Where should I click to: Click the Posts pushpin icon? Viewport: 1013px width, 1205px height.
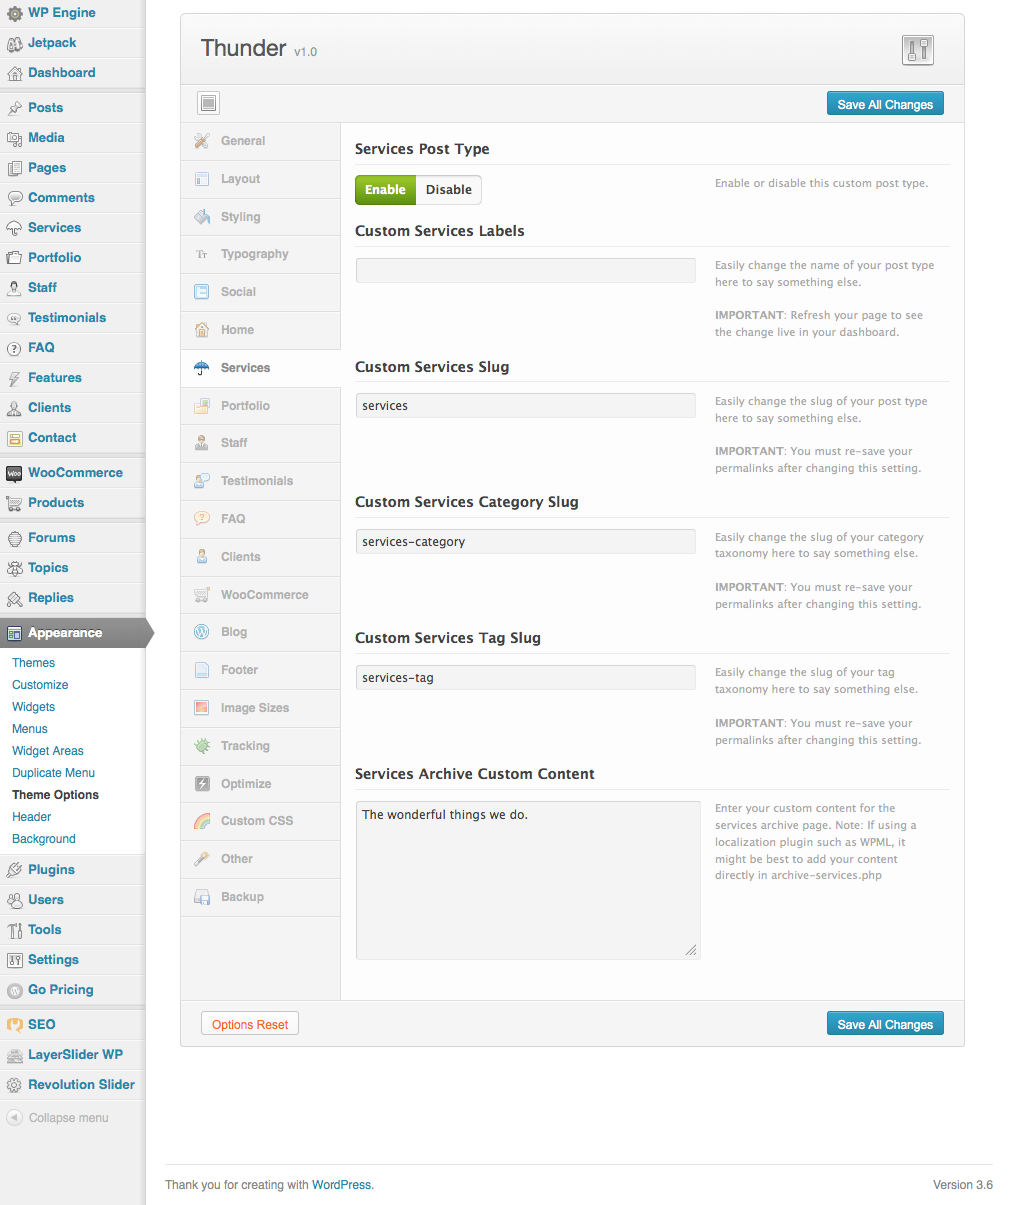tap(14, 108)
